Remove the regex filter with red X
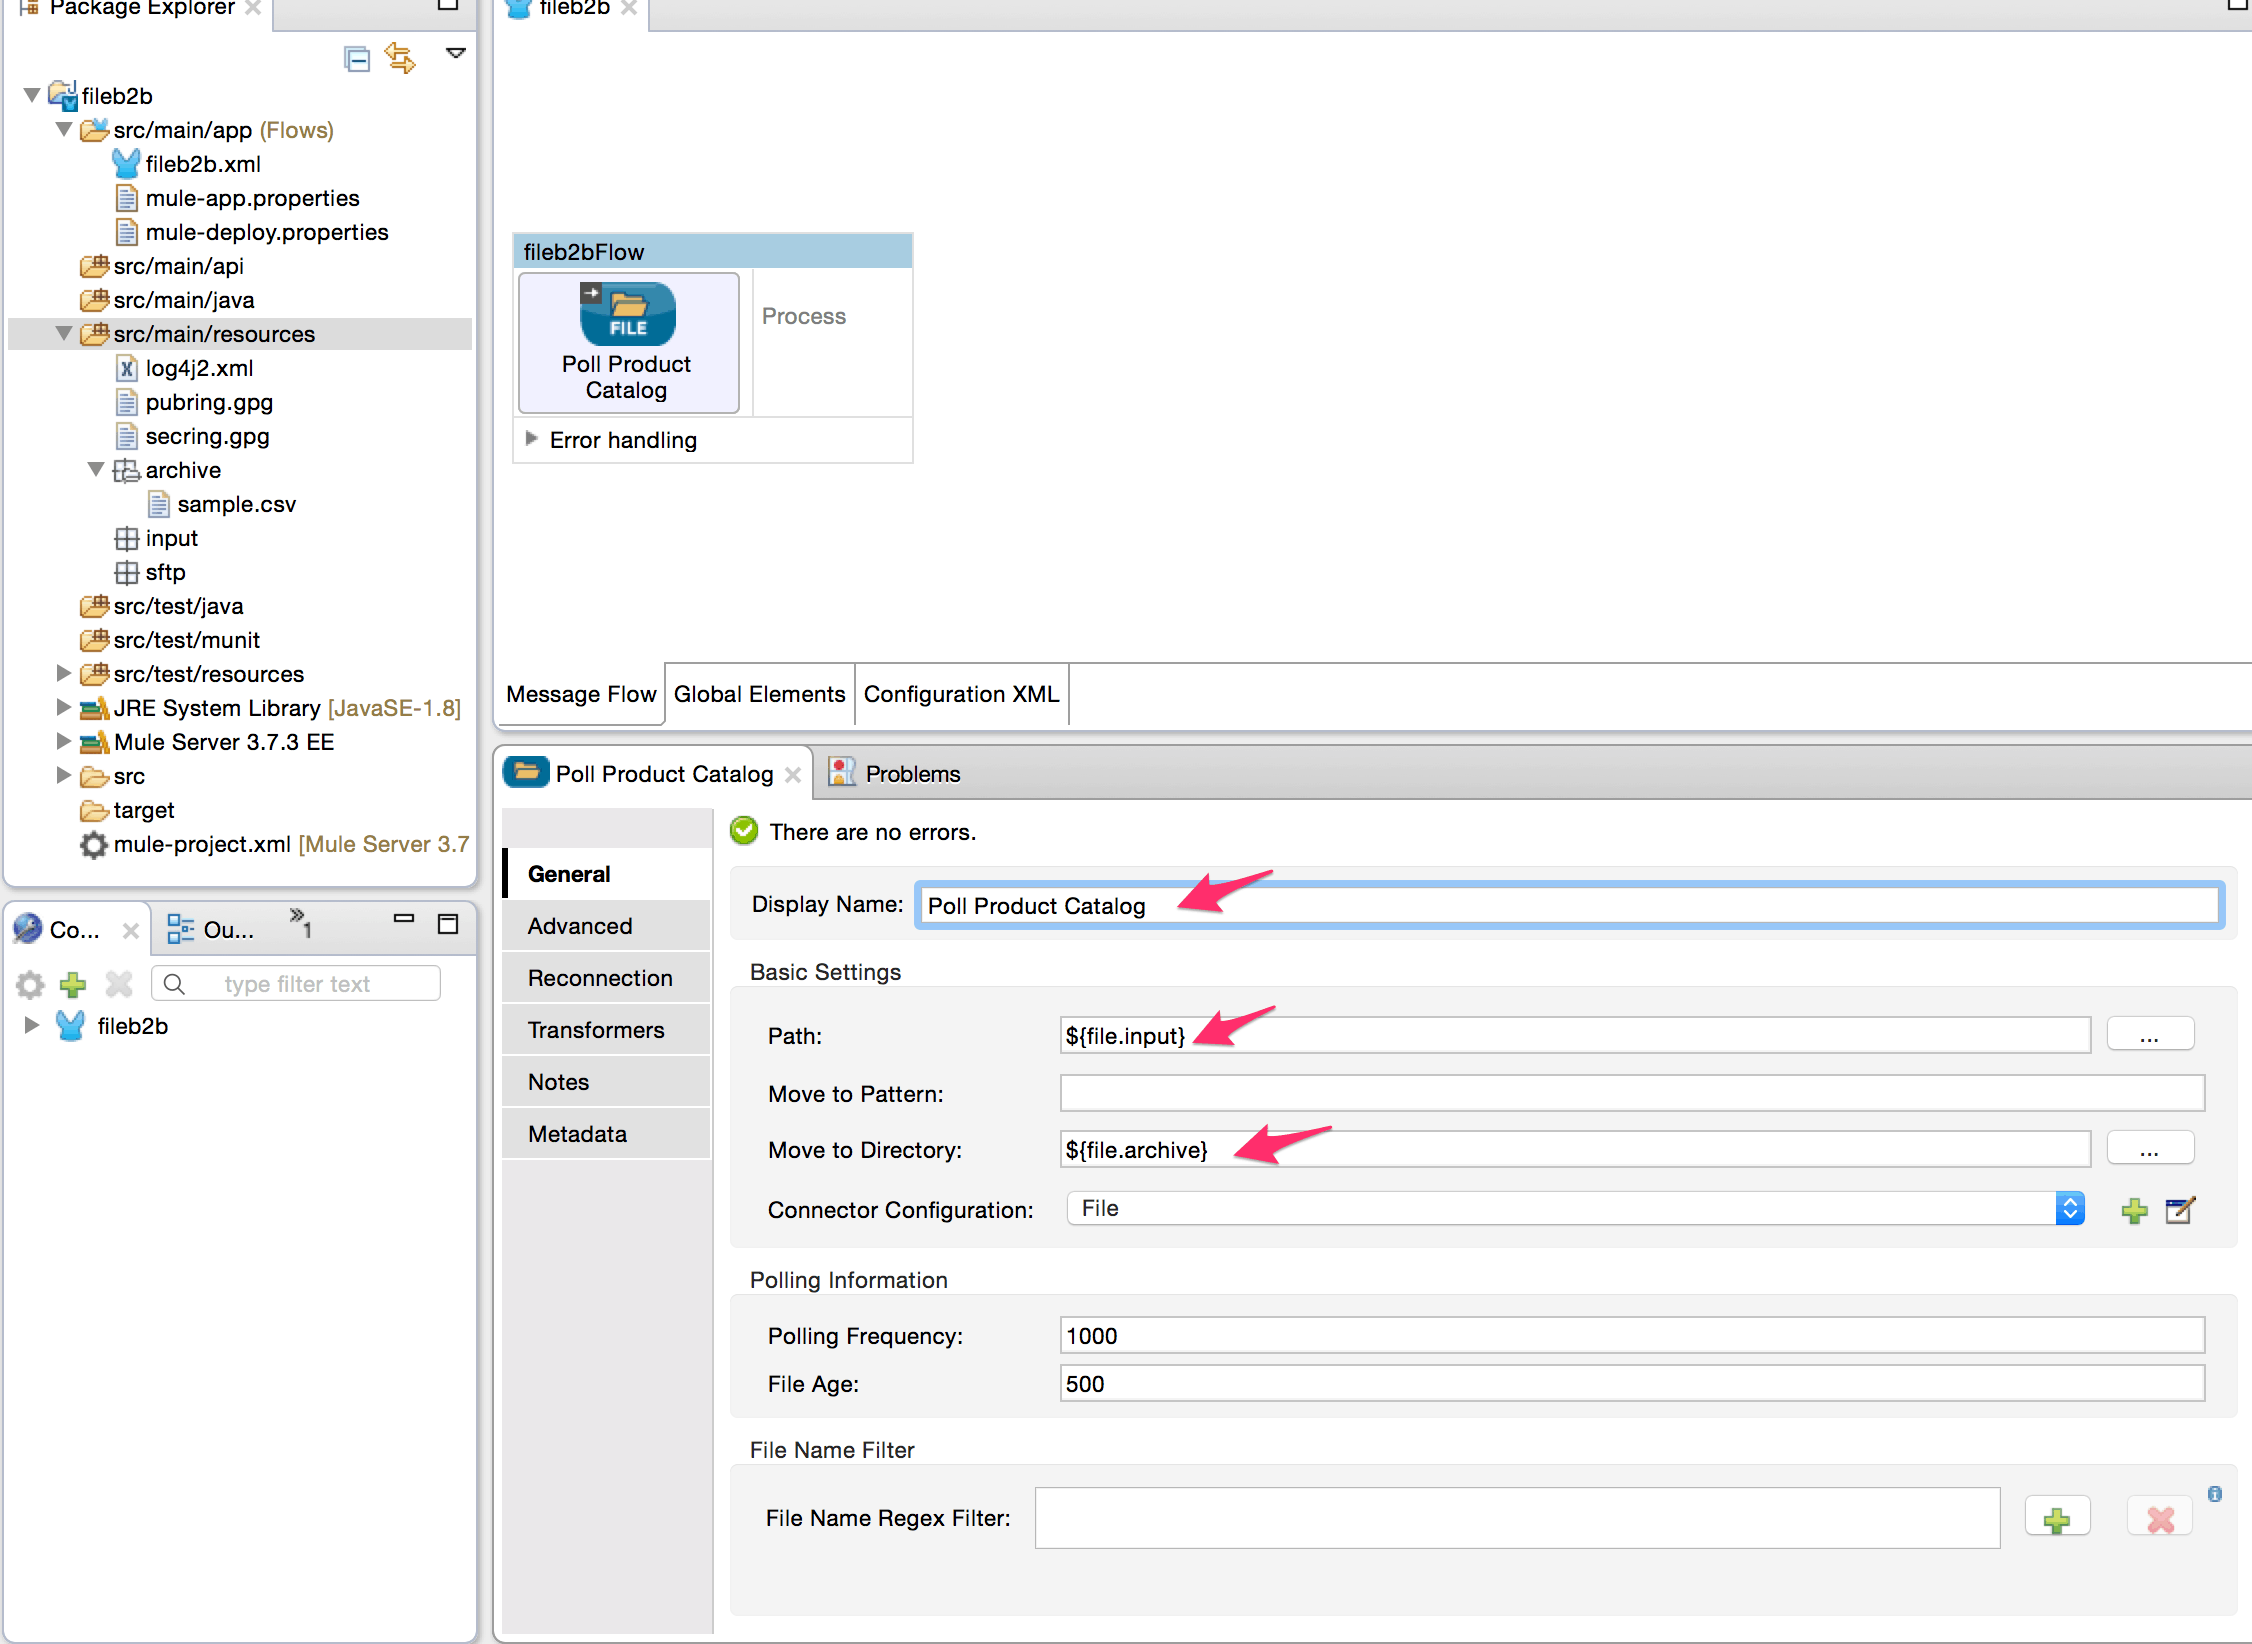 pos(2159,1516)
